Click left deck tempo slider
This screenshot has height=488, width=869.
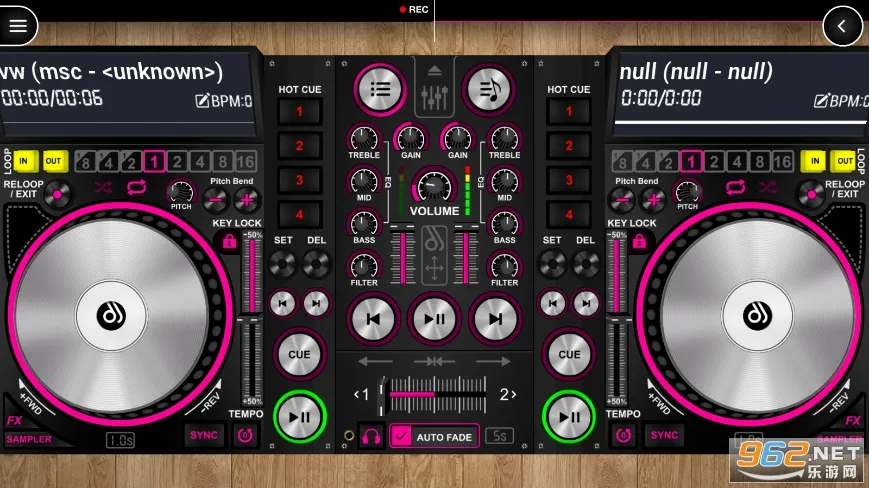coord(252,319)
